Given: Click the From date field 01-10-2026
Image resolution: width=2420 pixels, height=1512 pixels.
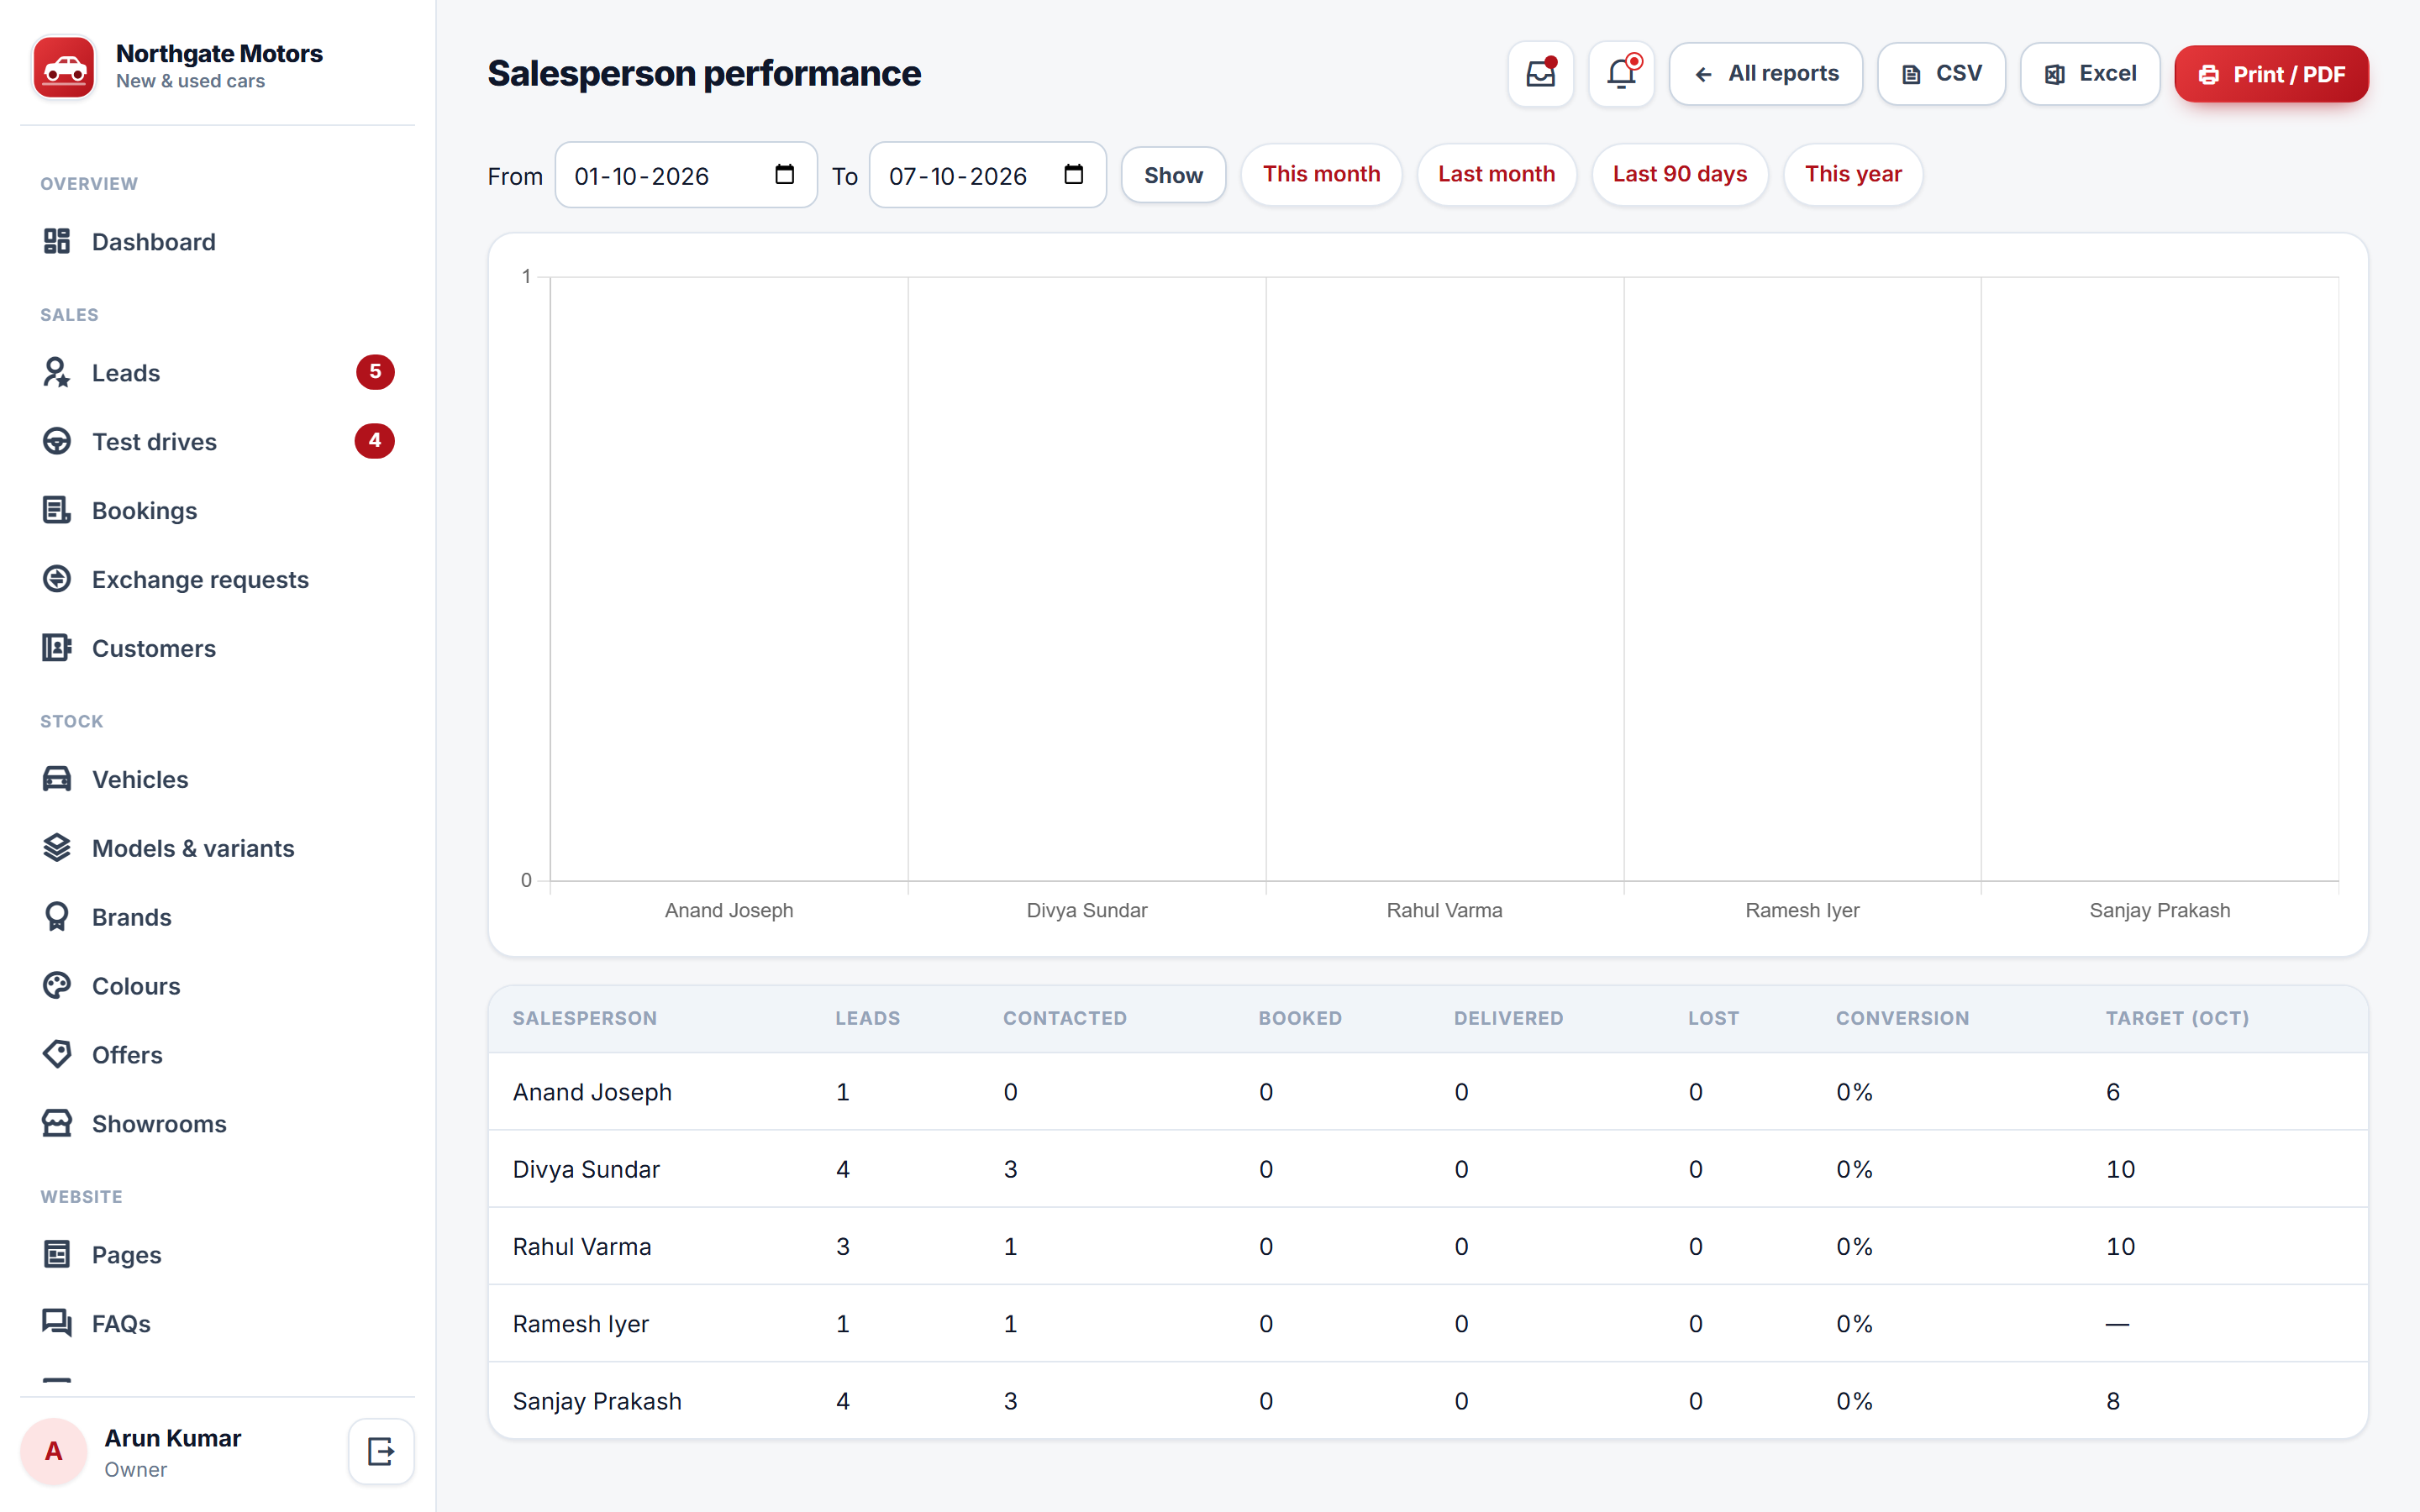Looking at the screenshot, I should (686, 175).
